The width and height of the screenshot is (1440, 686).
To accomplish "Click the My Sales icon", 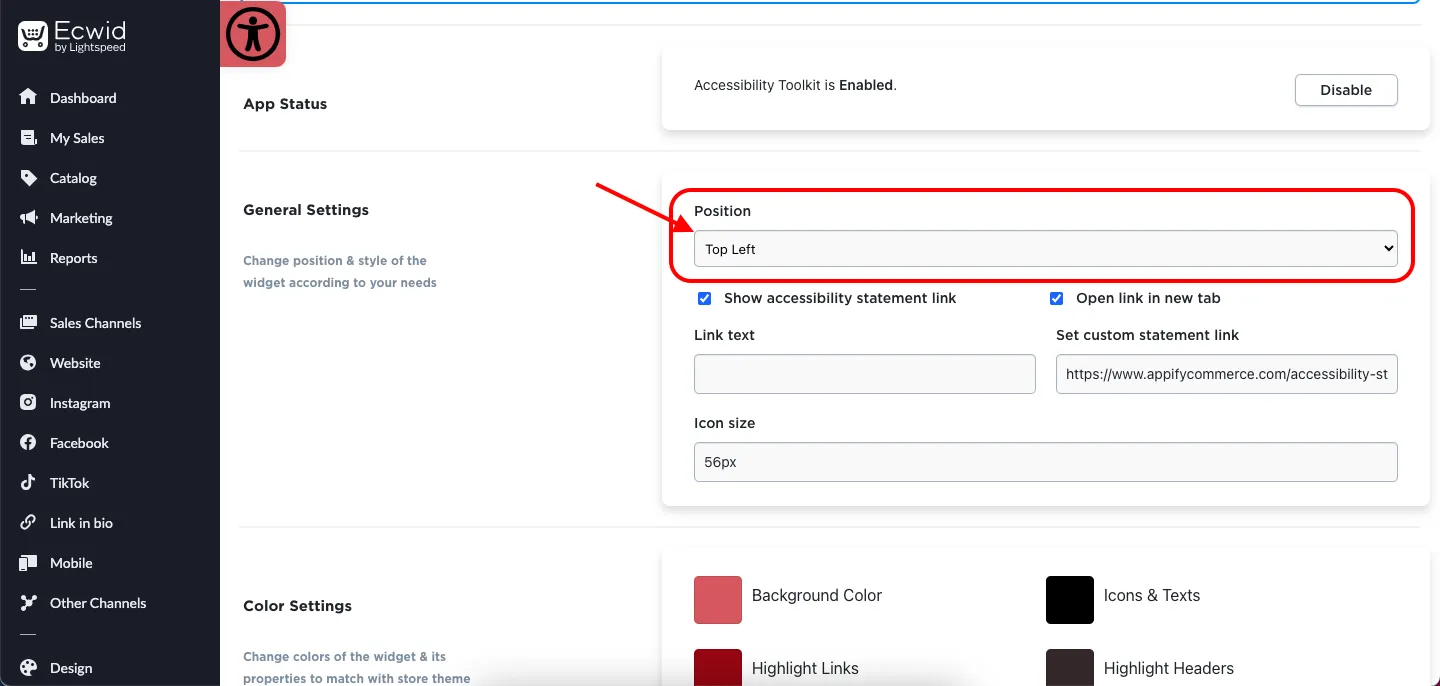I will pos(28,137).
